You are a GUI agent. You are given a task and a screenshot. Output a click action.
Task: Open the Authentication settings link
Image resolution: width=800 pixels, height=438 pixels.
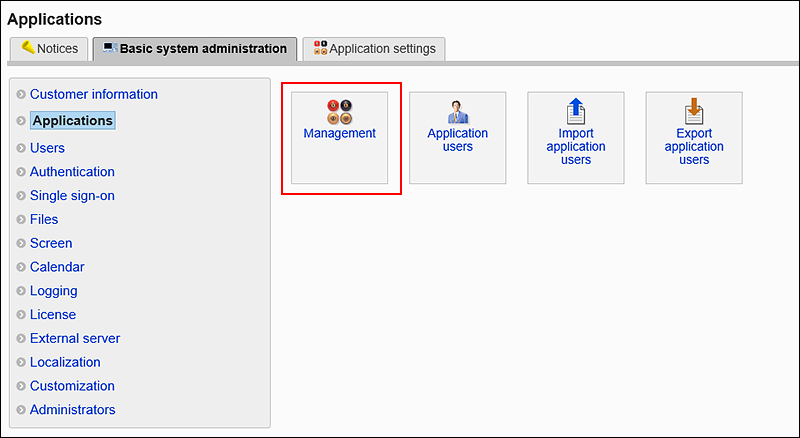pos(72,172)
